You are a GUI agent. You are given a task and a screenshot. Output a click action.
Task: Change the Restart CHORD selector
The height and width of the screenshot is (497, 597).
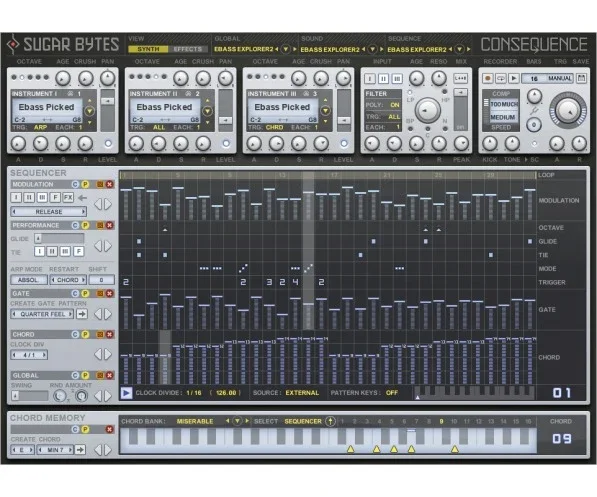(68, 280)
